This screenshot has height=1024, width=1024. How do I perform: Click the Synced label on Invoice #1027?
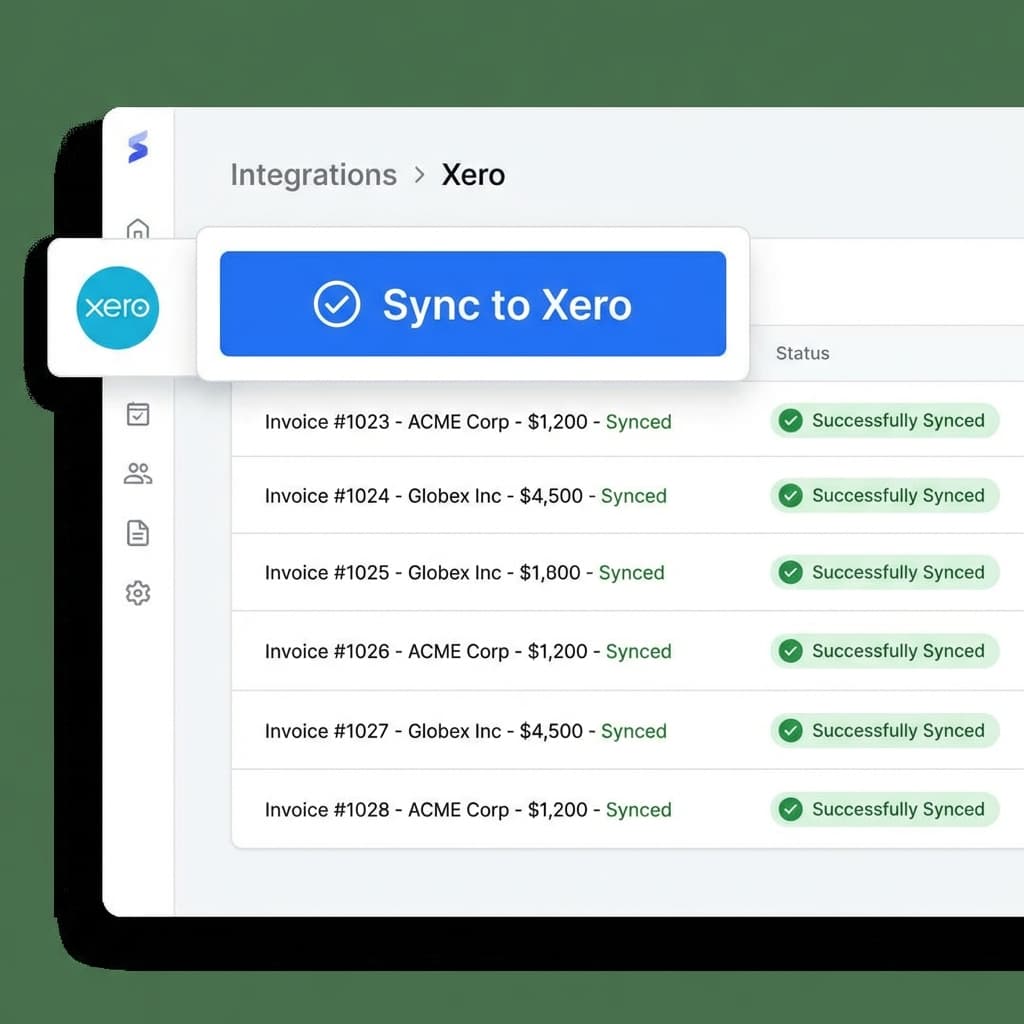pyautogui.click(x=634, y=731)
